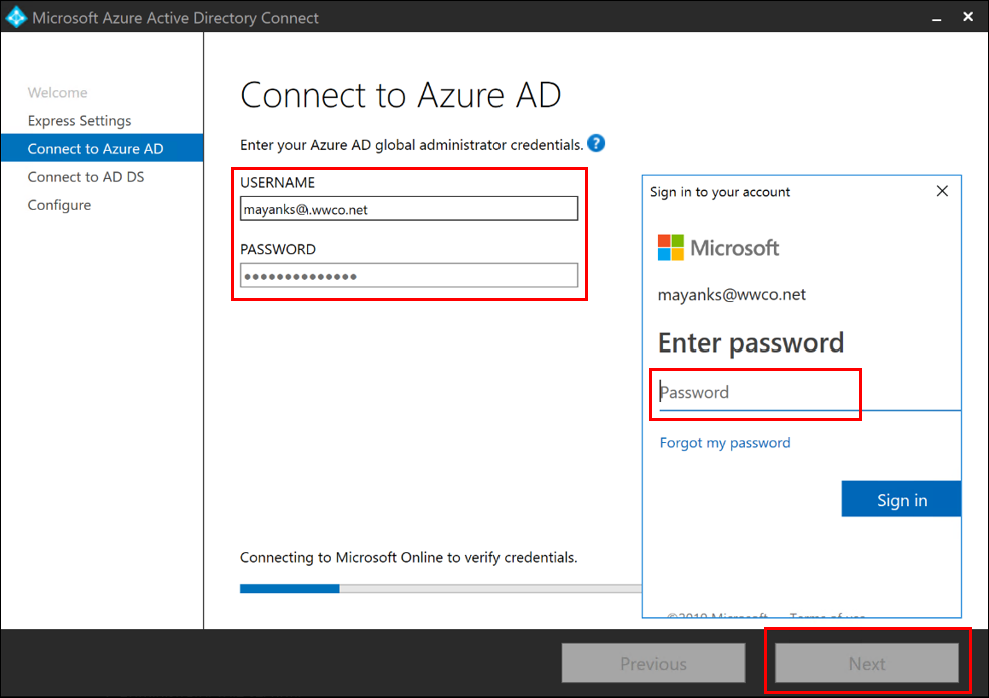
Task: Click the Next button
Action: pos(867,663)
